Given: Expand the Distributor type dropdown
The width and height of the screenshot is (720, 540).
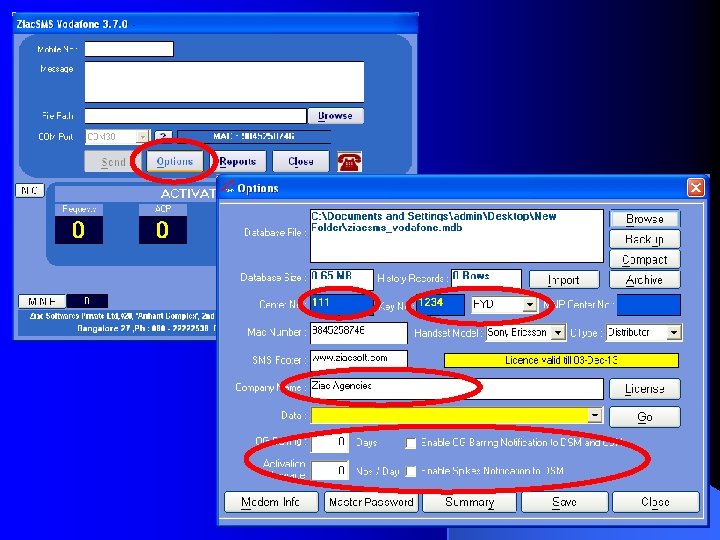Looking at the screenshot, I should click(x=674, y=332).
